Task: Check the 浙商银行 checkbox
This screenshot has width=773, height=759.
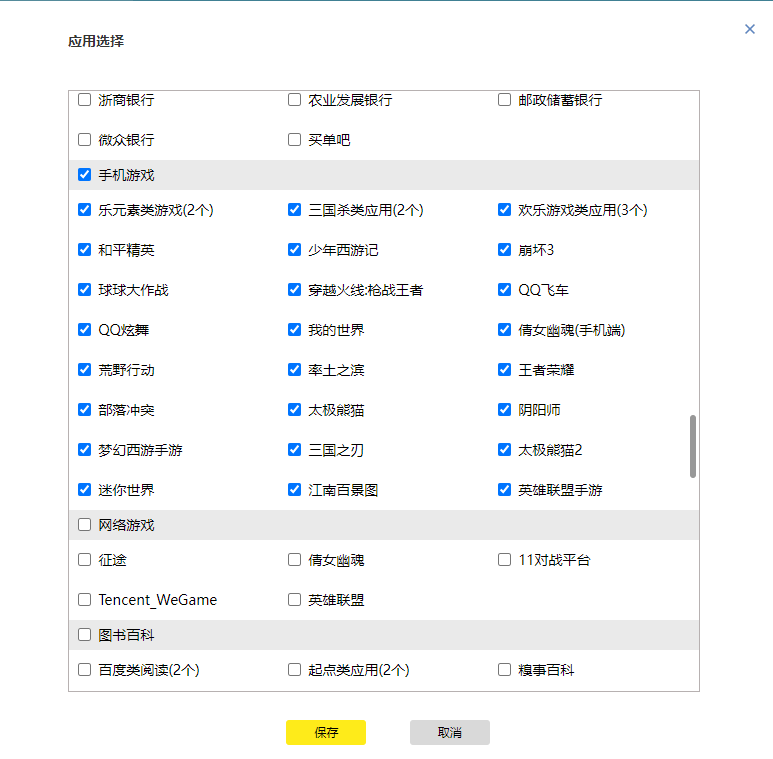Action: (84, 100)
